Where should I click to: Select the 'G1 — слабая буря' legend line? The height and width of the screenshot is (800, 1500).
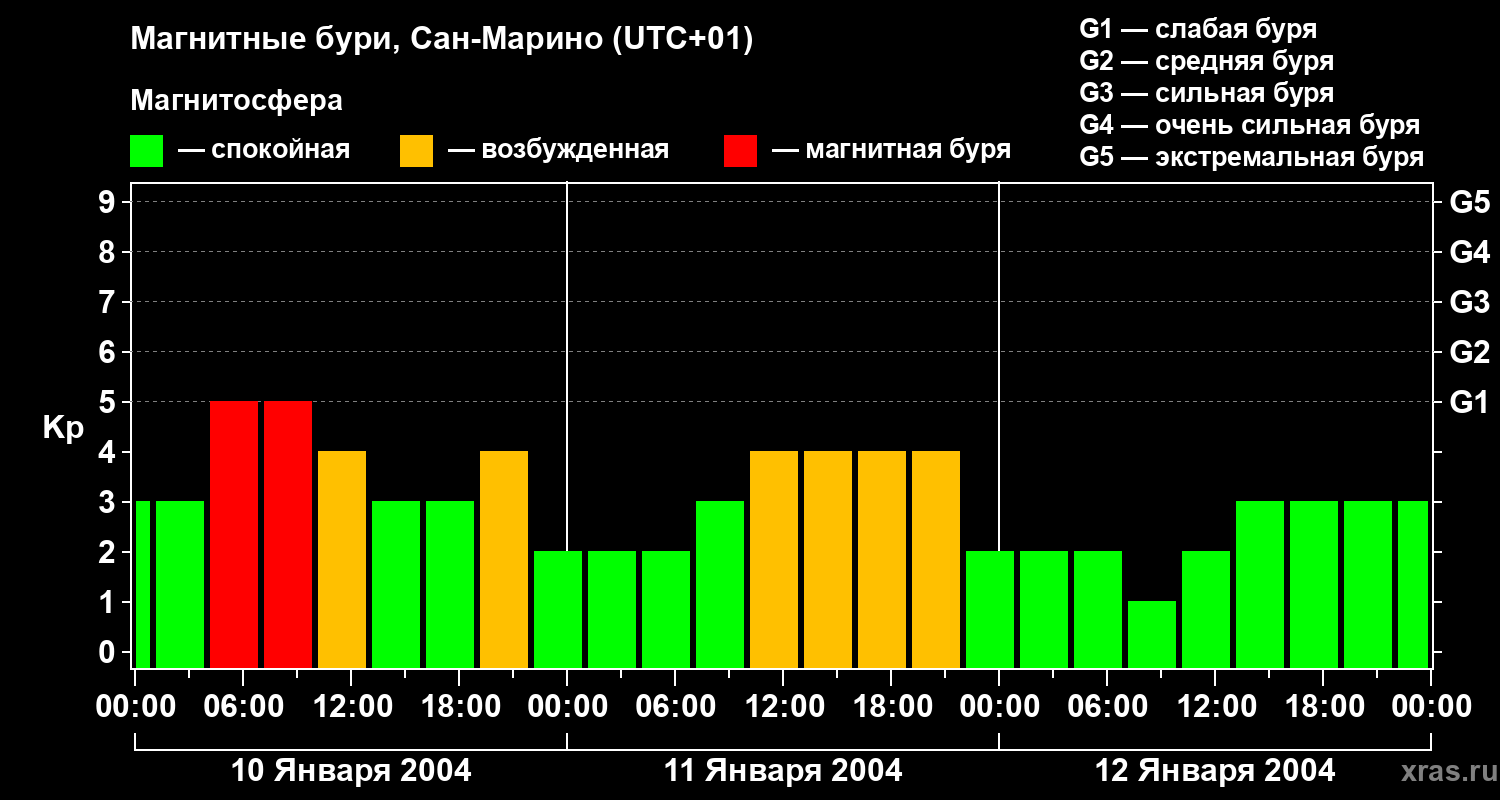point(1198,29)
